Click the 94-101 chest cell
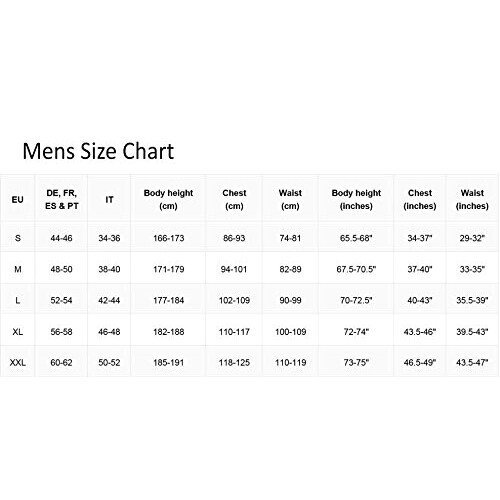Image resolution: width=500 pixels, height=500 pixels. (234, 269)
